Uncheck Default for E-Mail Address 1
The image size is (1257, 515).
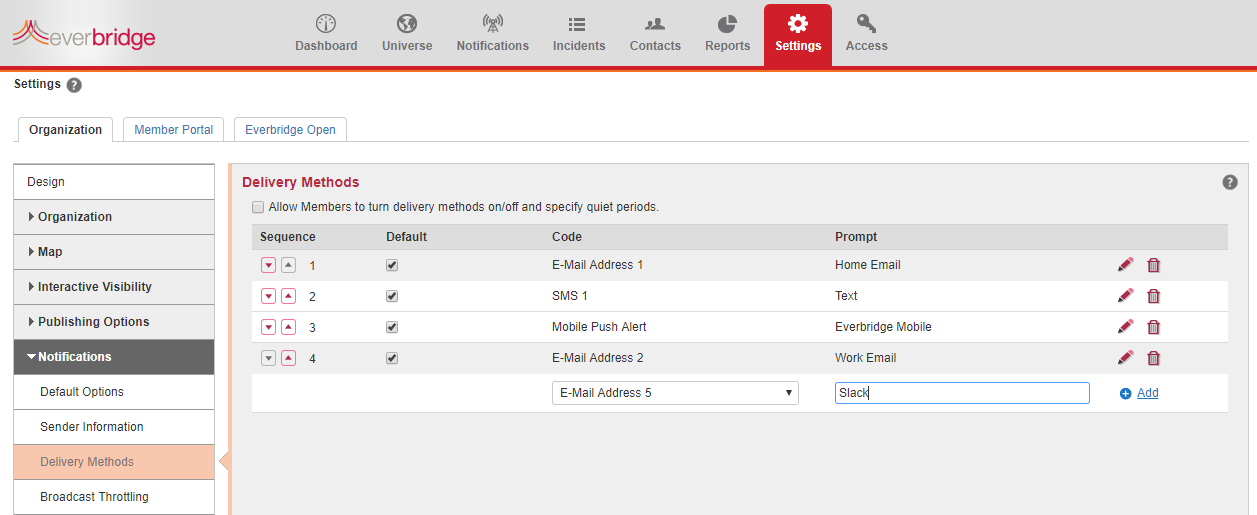tap(392, 266)
